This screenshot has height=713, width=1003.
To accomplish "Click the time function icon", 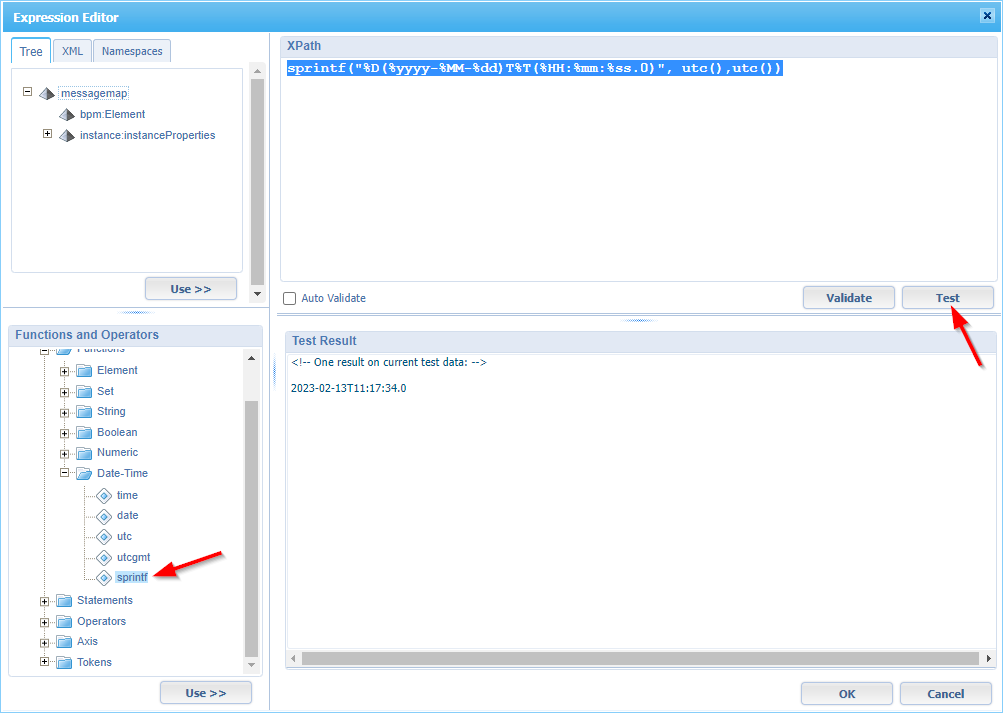I will click(x=103, y=496).
